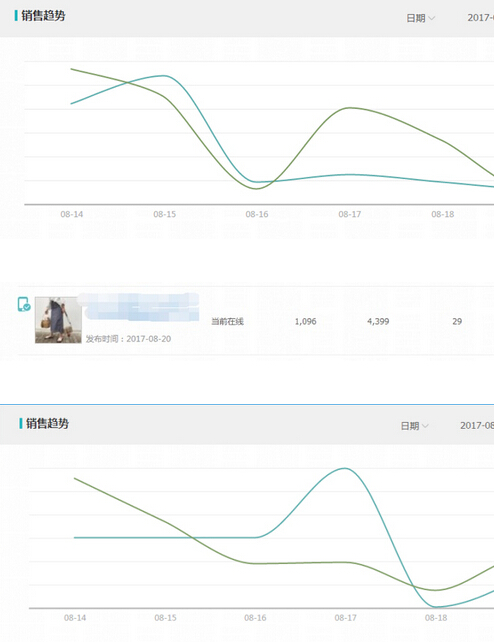Select 08-18 axis label on second chart

pos(436,618)
